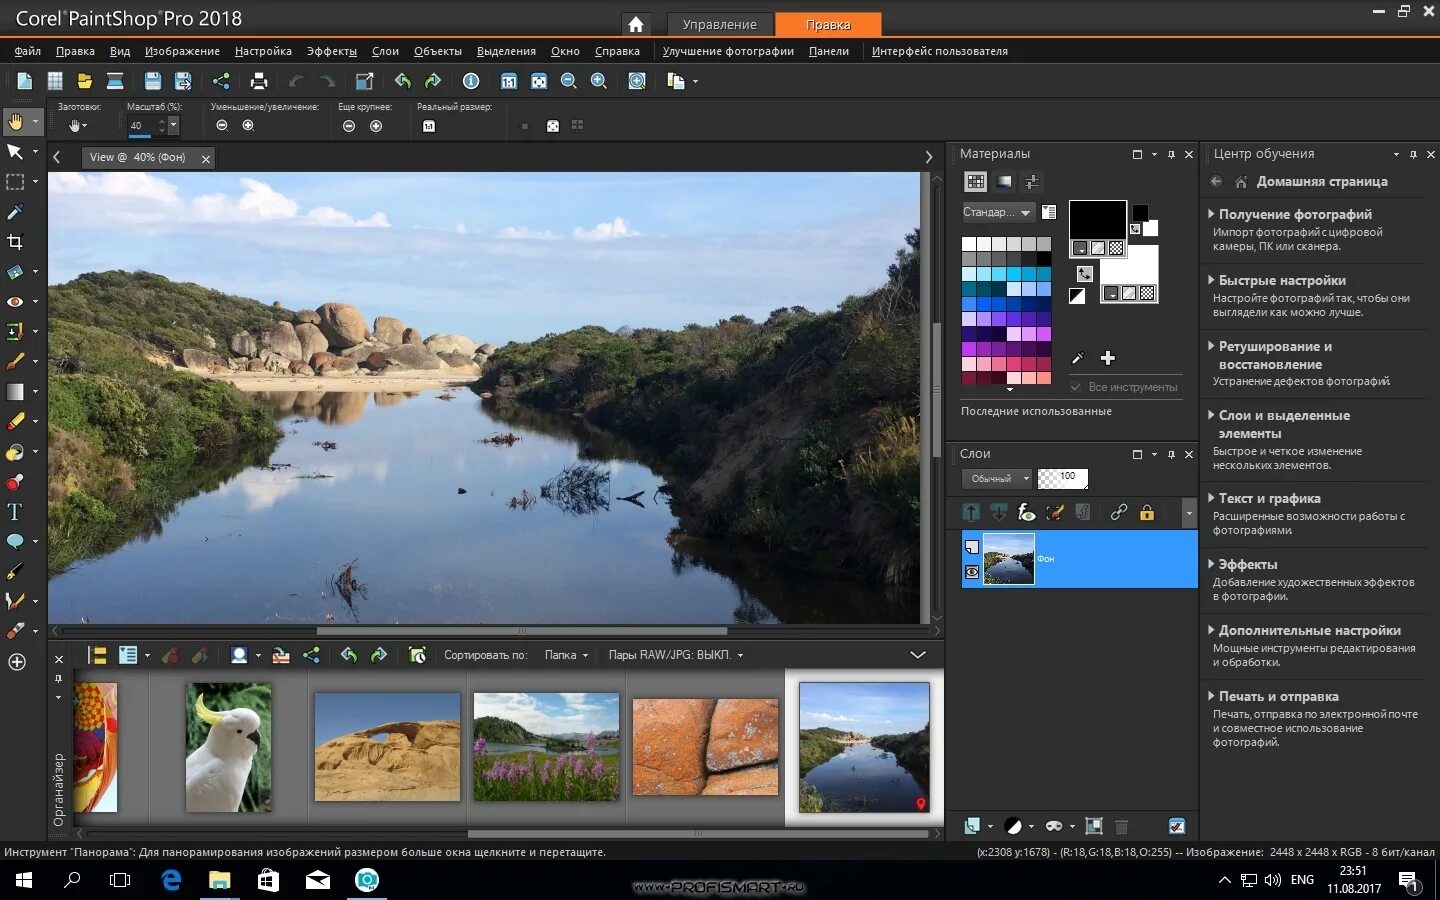Switch Materials to HSL map icon
Image resolution: width=1440 pixels, height=900 pixels.
(1004, 181)
